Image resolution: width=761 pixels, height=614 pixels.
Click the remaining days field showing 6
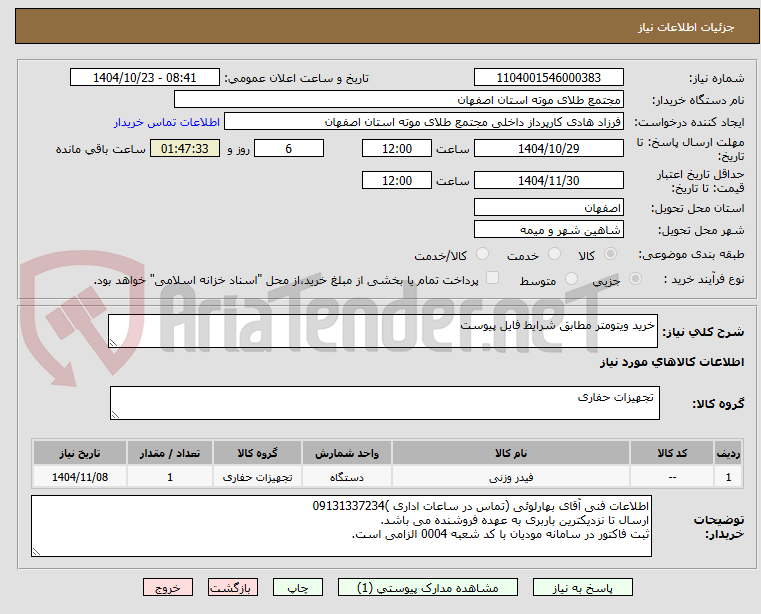tap(289, 149)
